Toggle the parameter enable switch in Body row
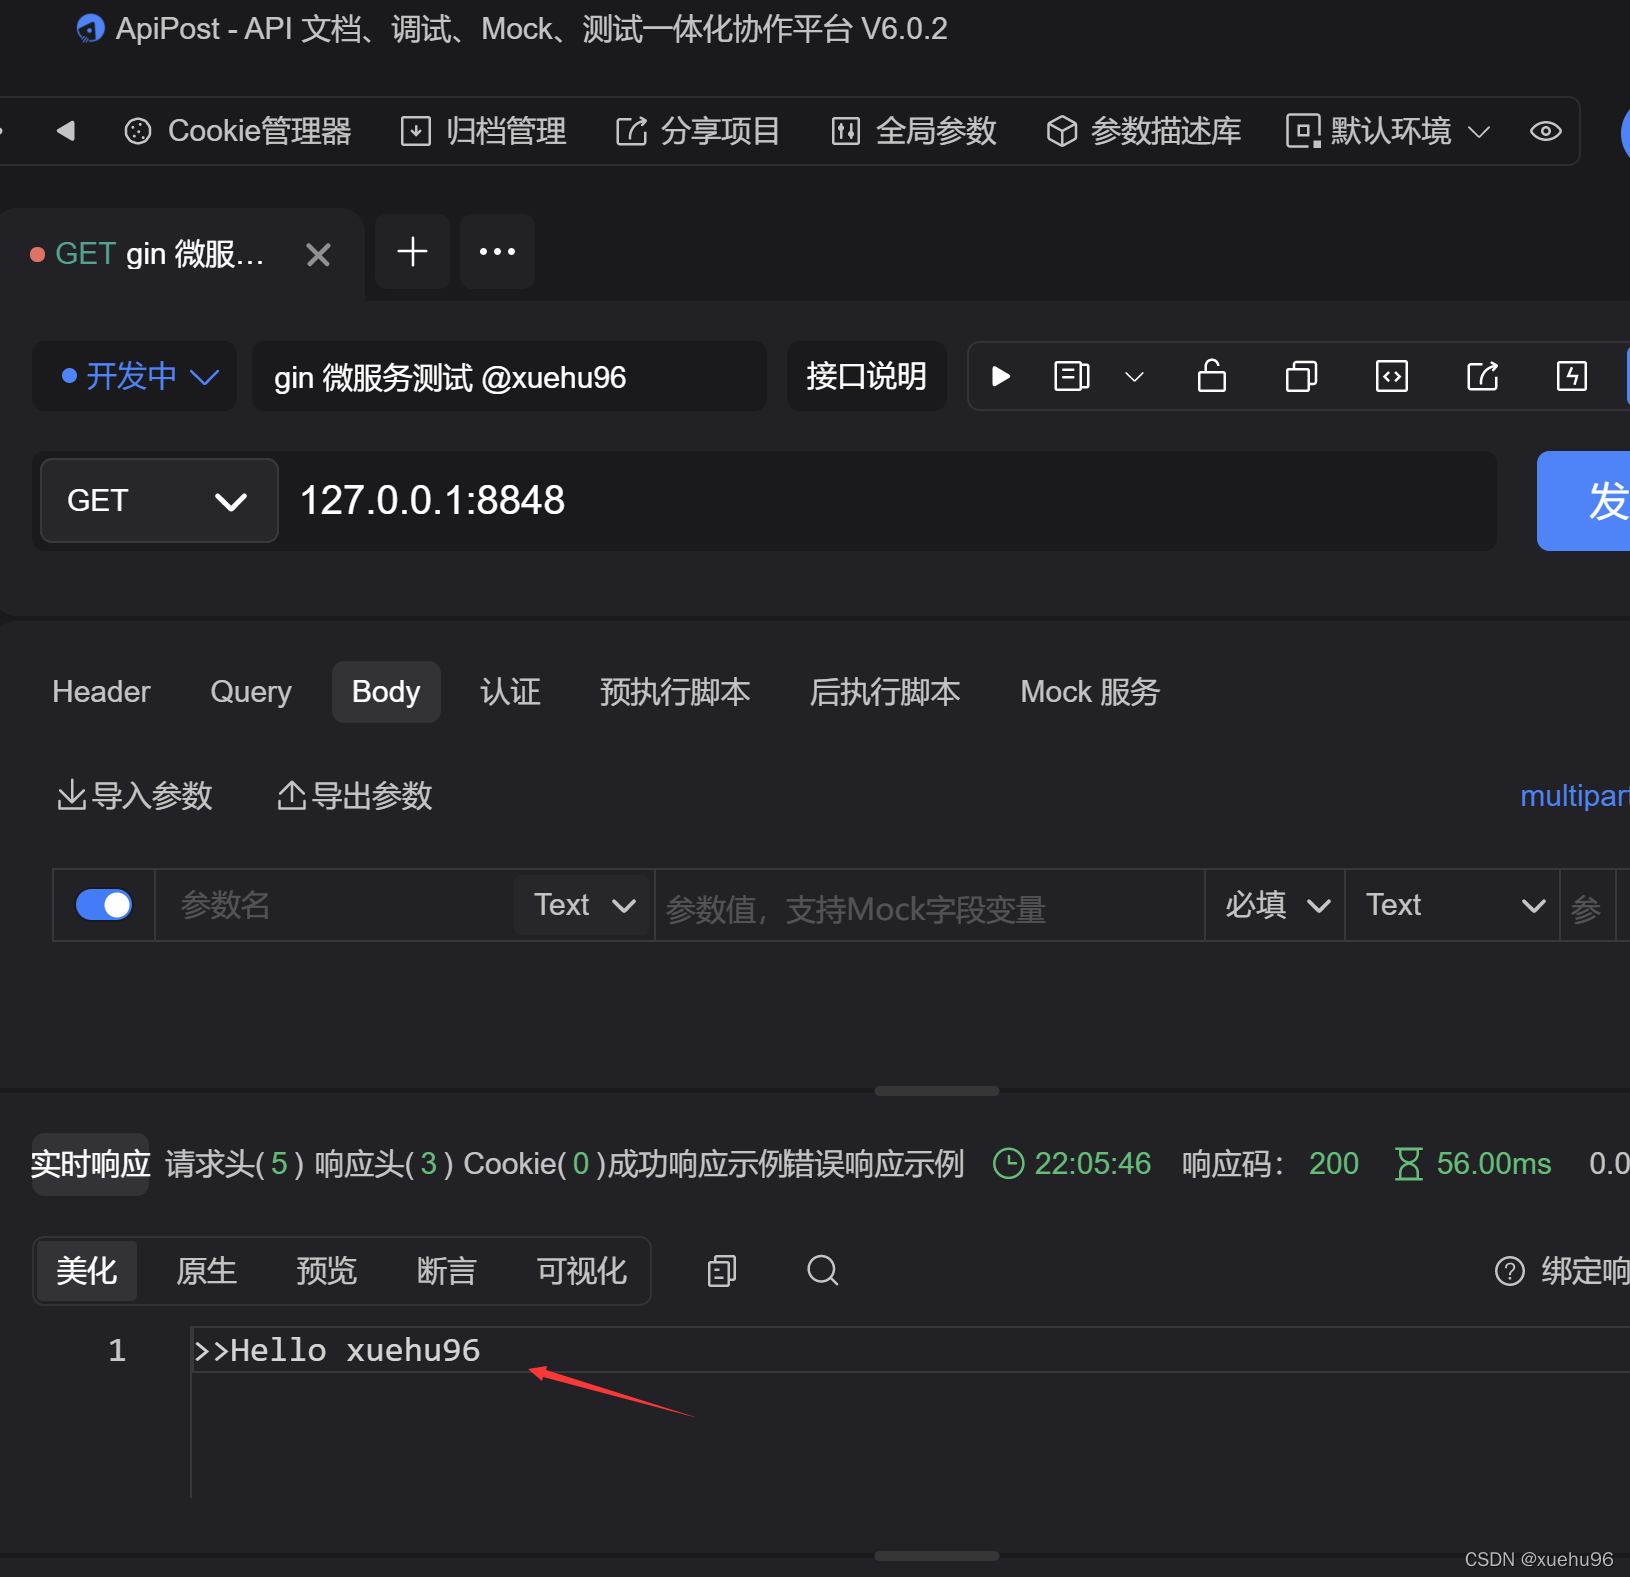 pyautogui.click(x=103, y=904)
